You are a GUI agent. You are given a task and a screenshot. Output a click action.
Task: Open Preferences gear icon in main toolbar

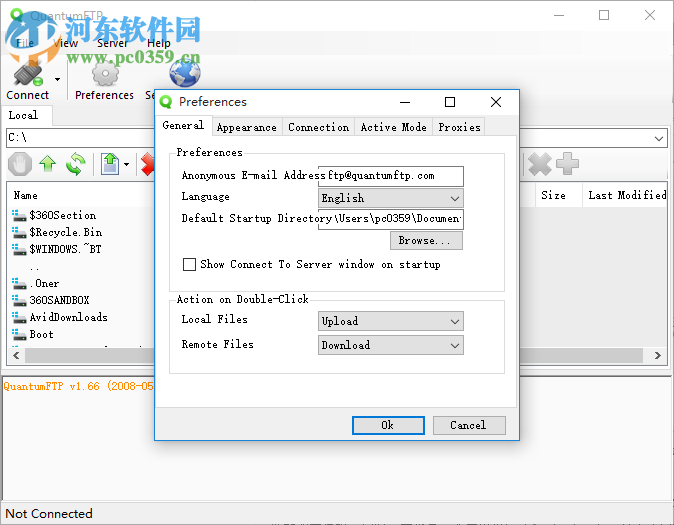tap(105, 74)
